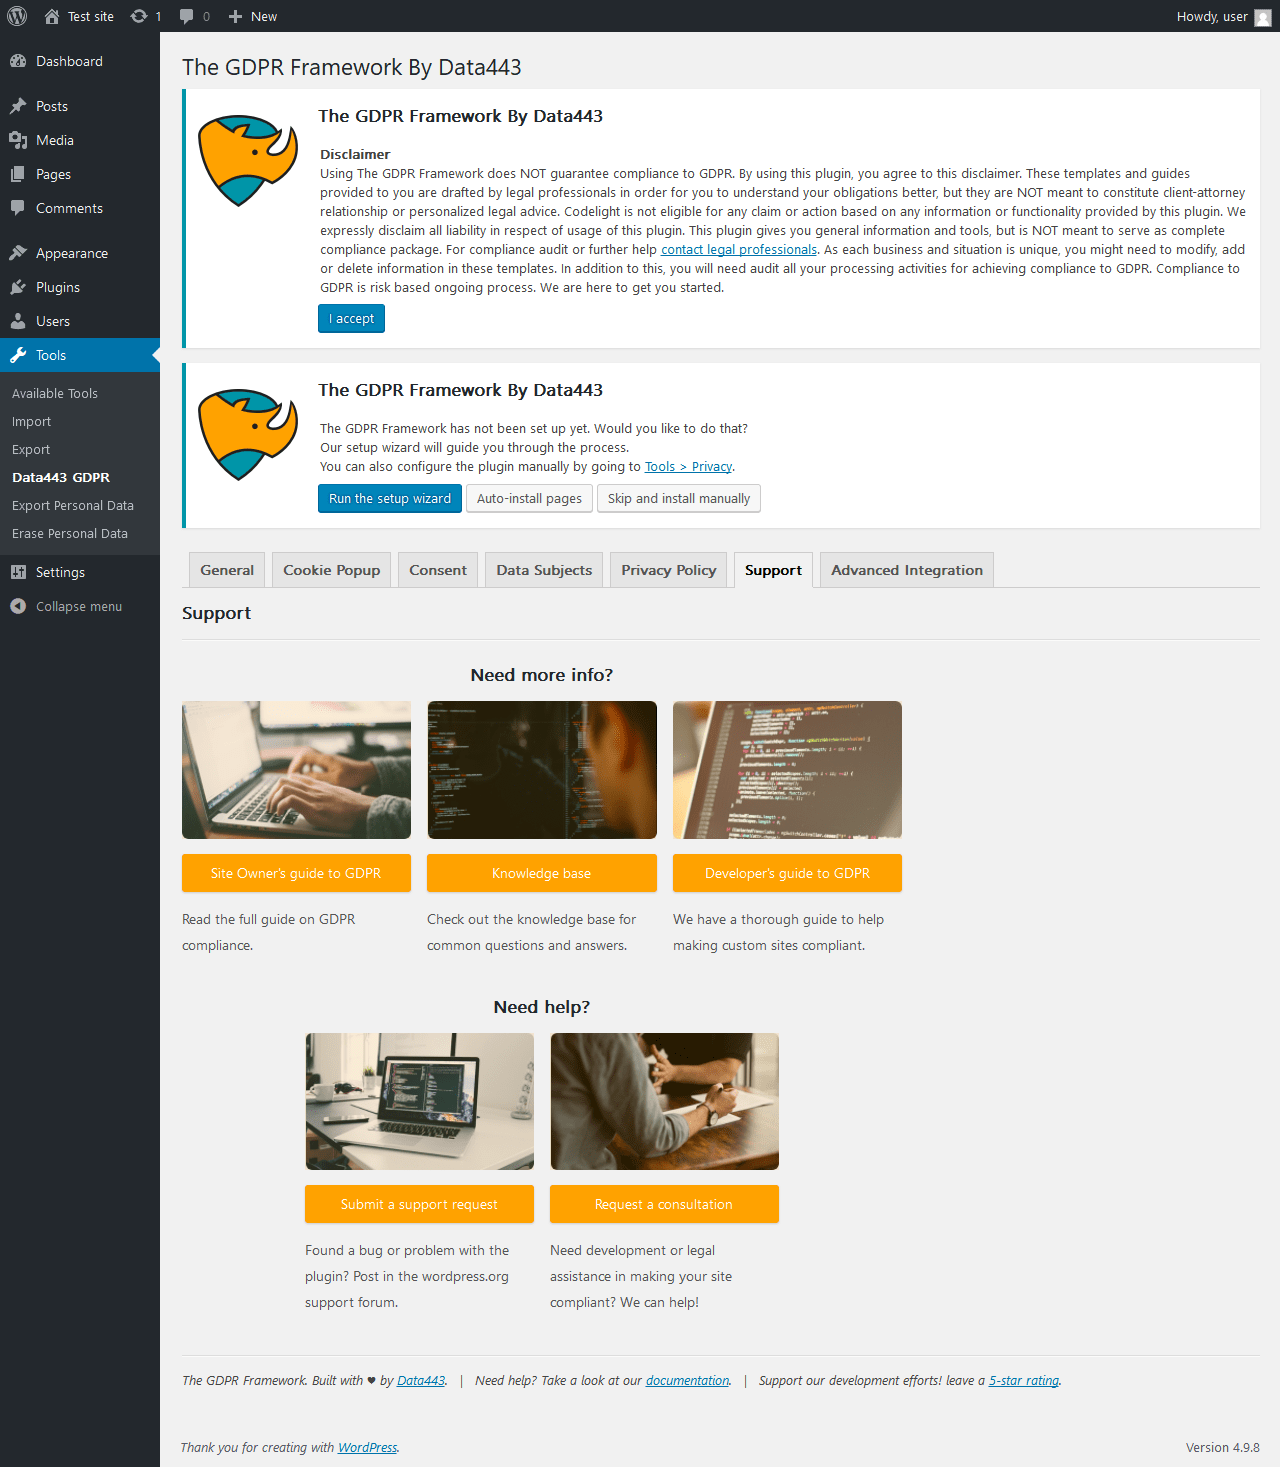Click the Plugins plug icon
Screen dimensions: 1280x1467
(18, 287)
